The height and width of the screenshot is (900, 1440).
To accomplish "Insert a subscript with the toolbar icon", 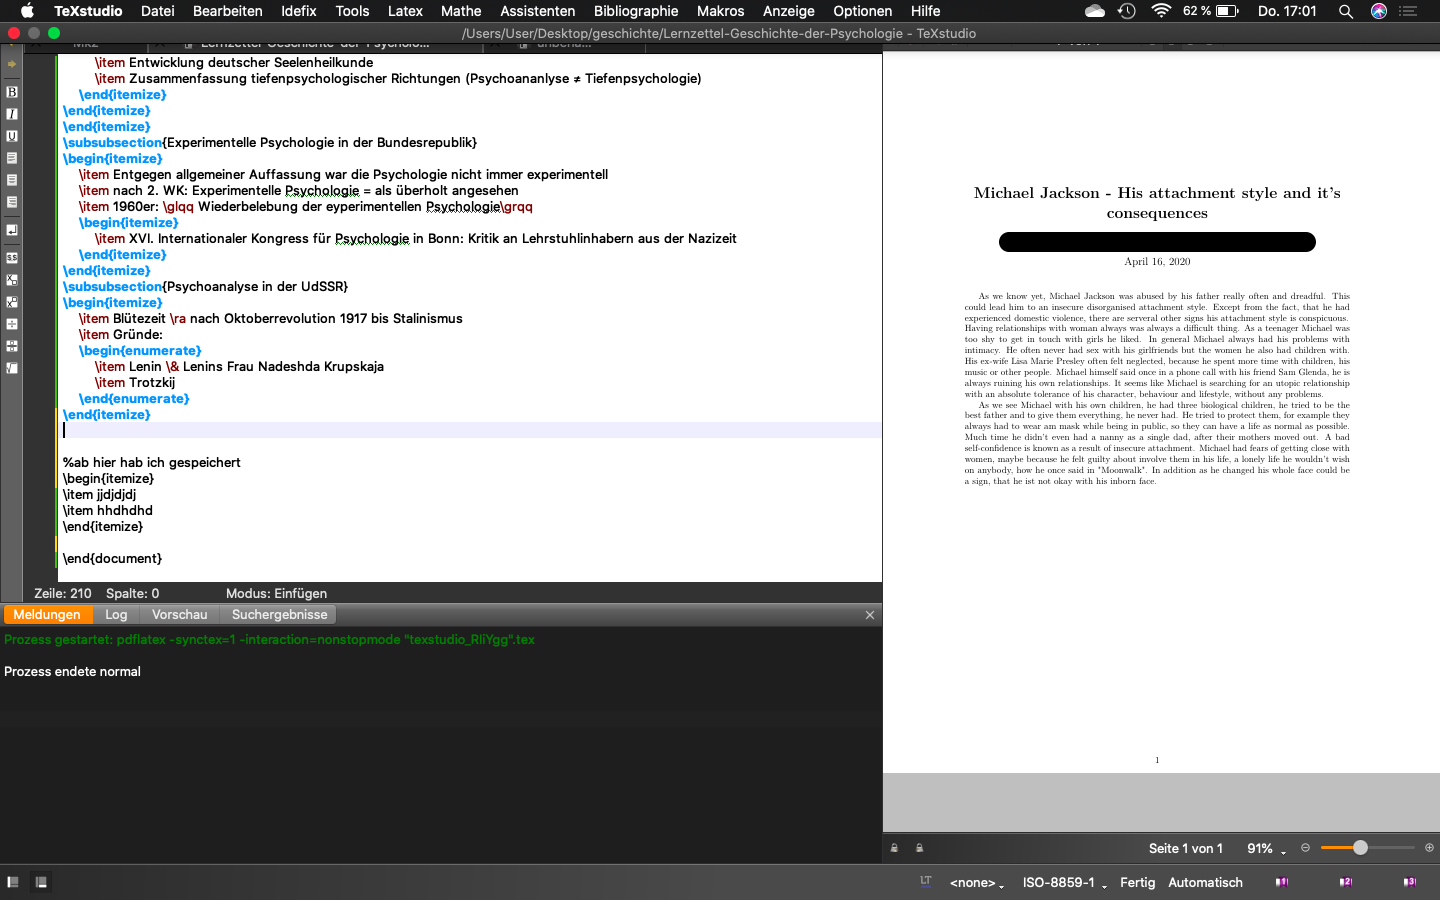I will tap(12, 280).
